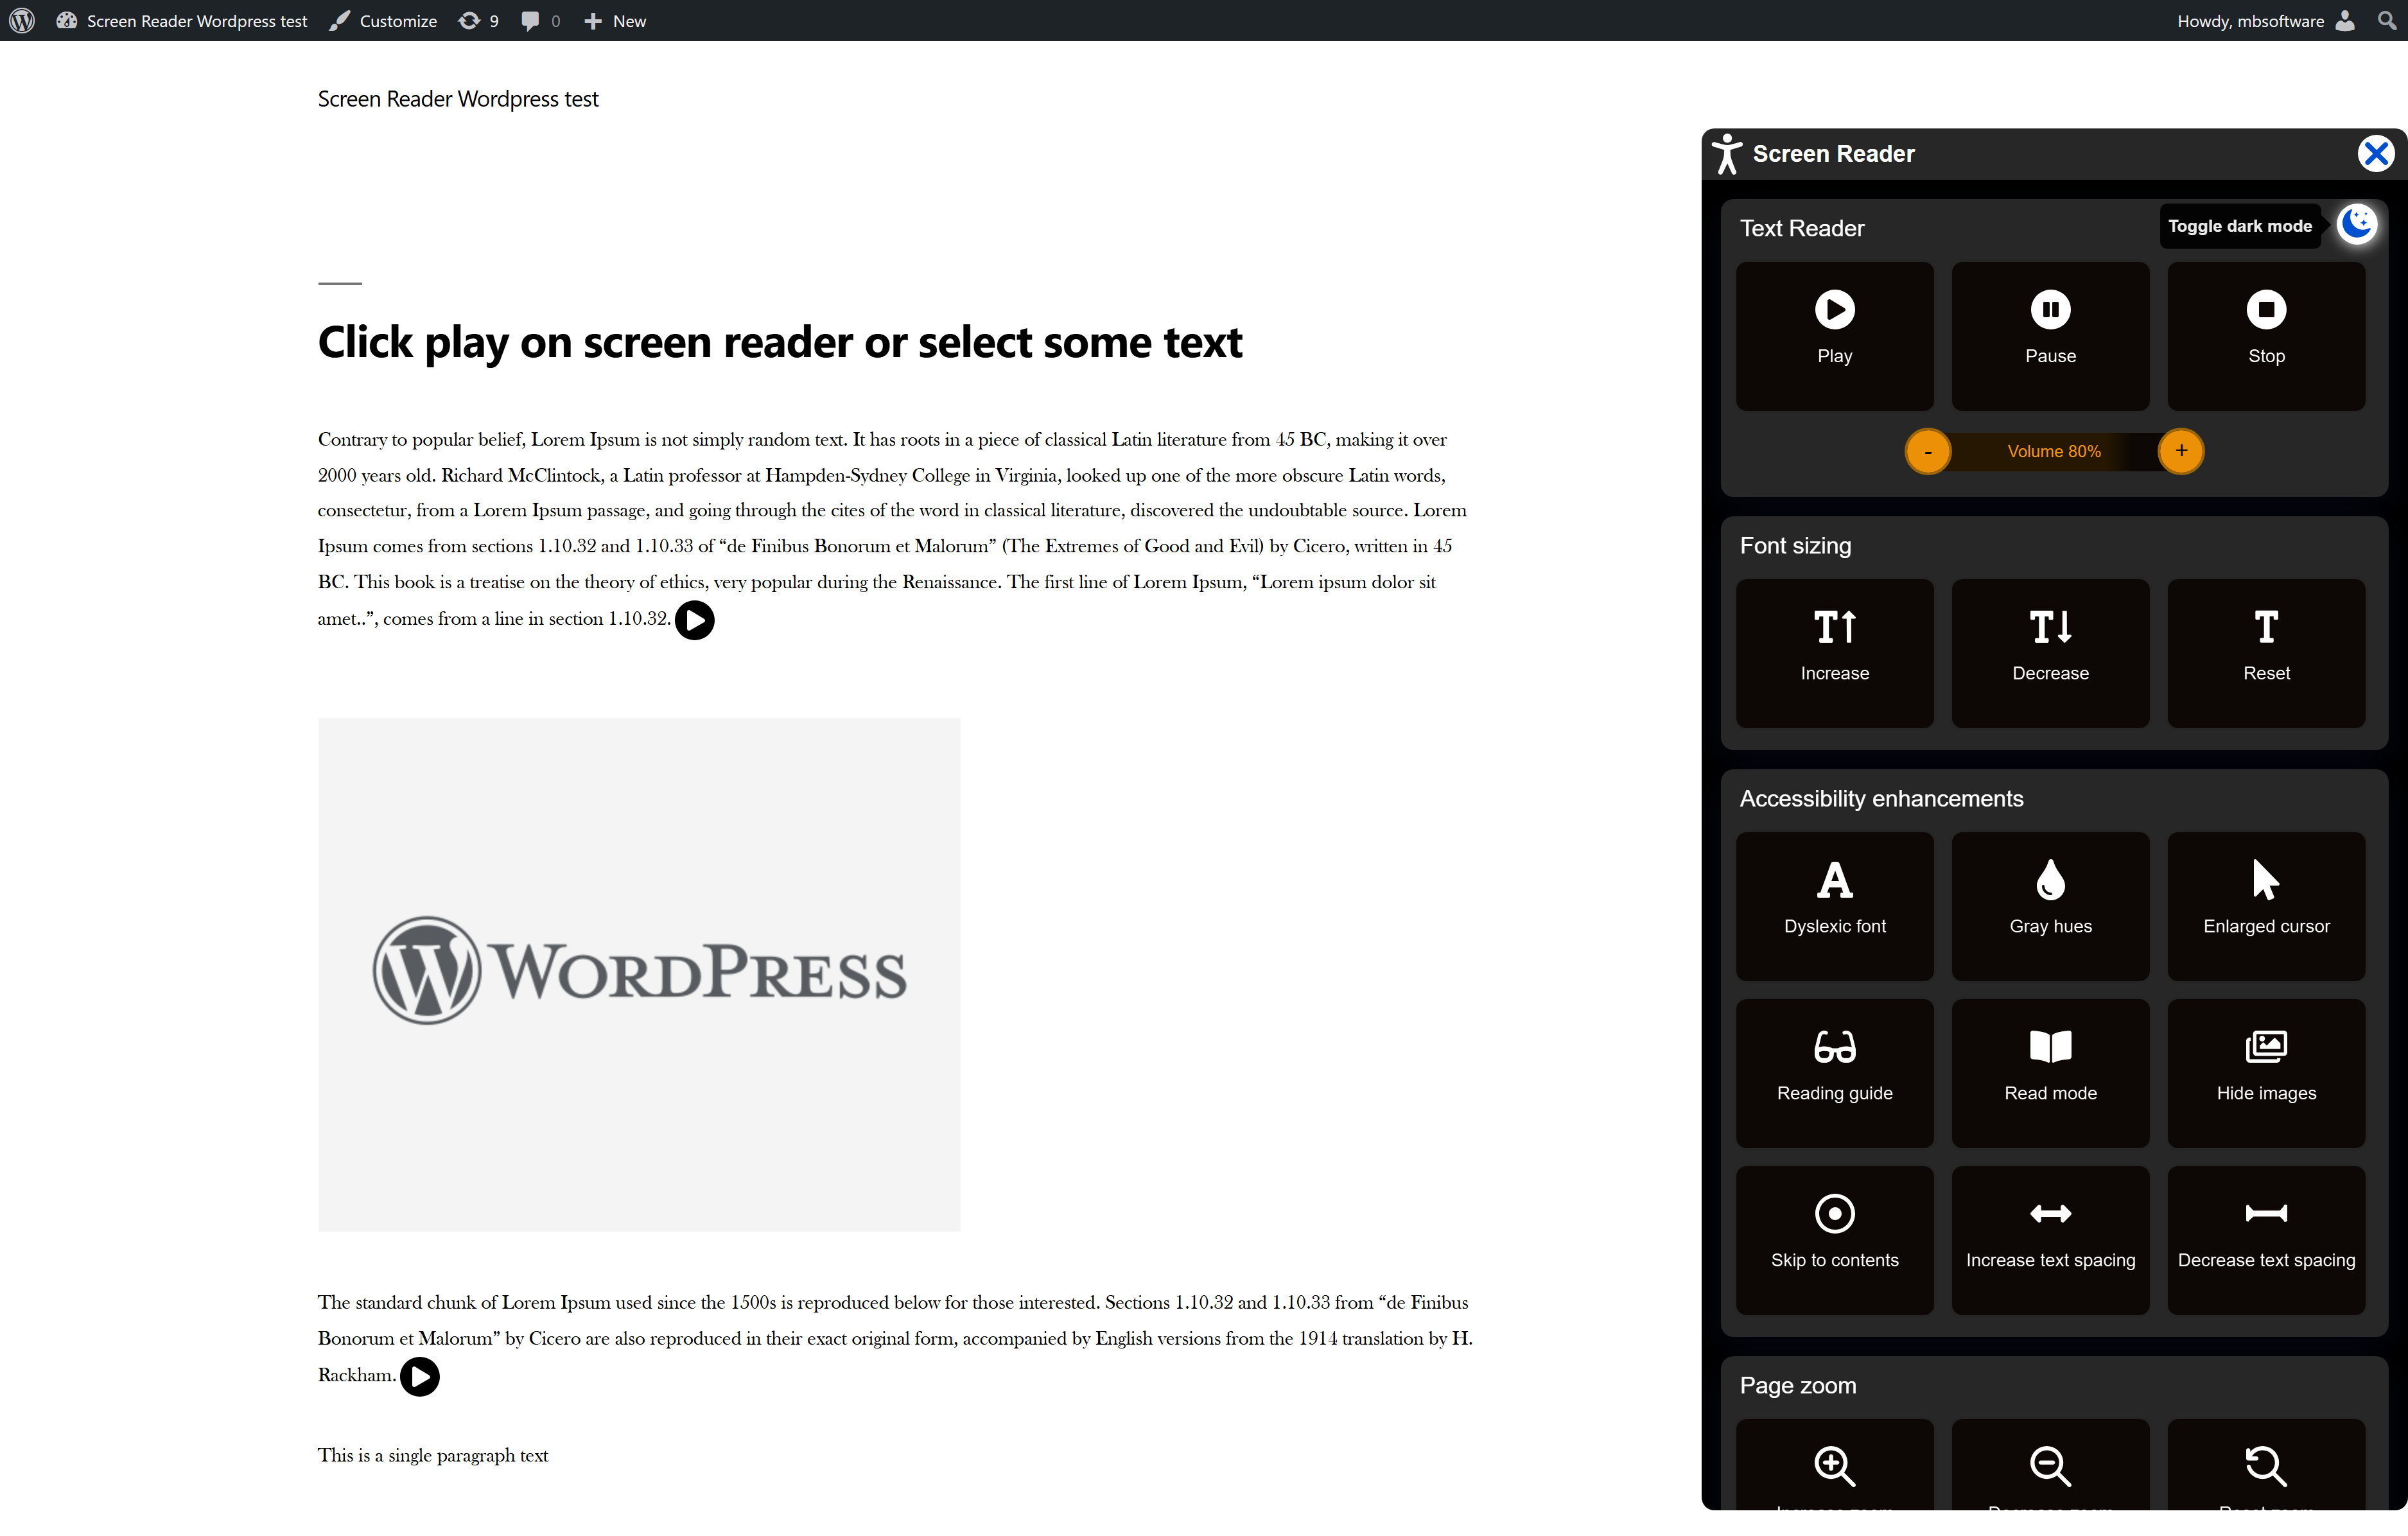Turn on Enlarged cursor
Image resolution: width=2408 pixels, height=1536 pixels.
click(x=2265, y=905)
